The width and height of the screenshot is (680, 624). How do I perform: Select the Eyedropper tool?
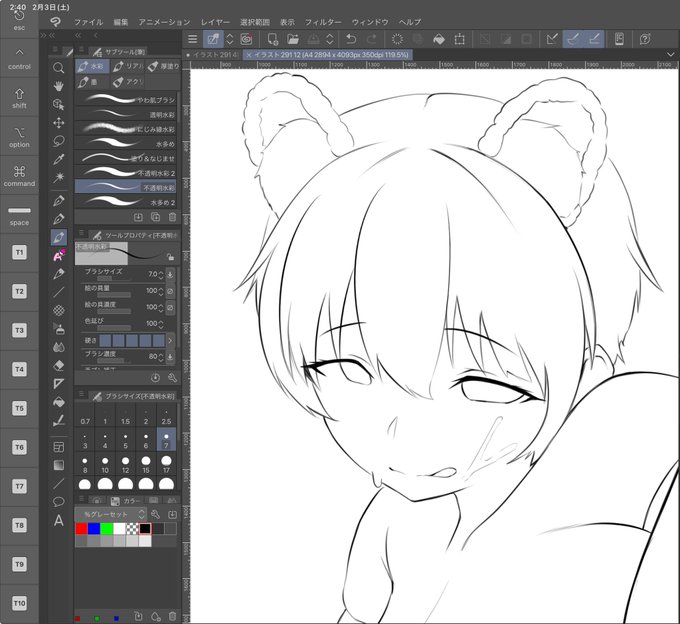pos(59,159)
